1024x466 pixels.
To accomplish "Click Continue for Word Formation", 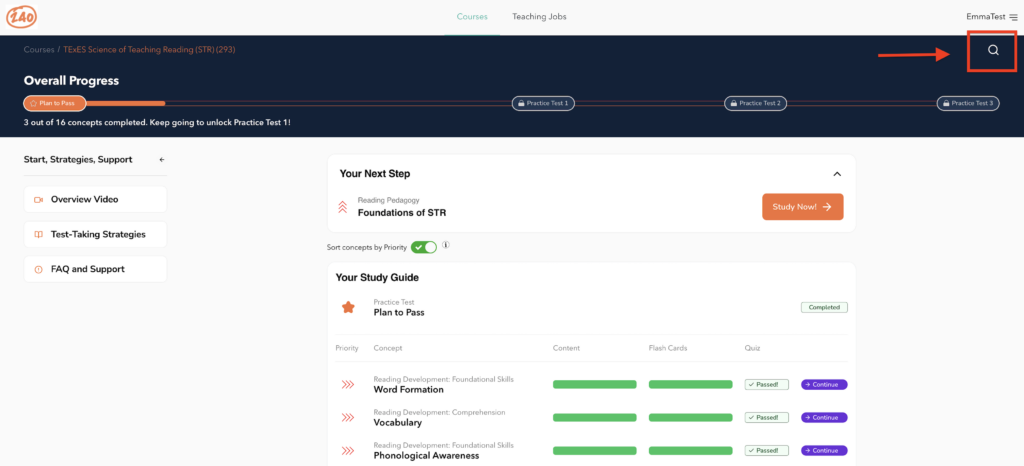I will pos(824,384).
